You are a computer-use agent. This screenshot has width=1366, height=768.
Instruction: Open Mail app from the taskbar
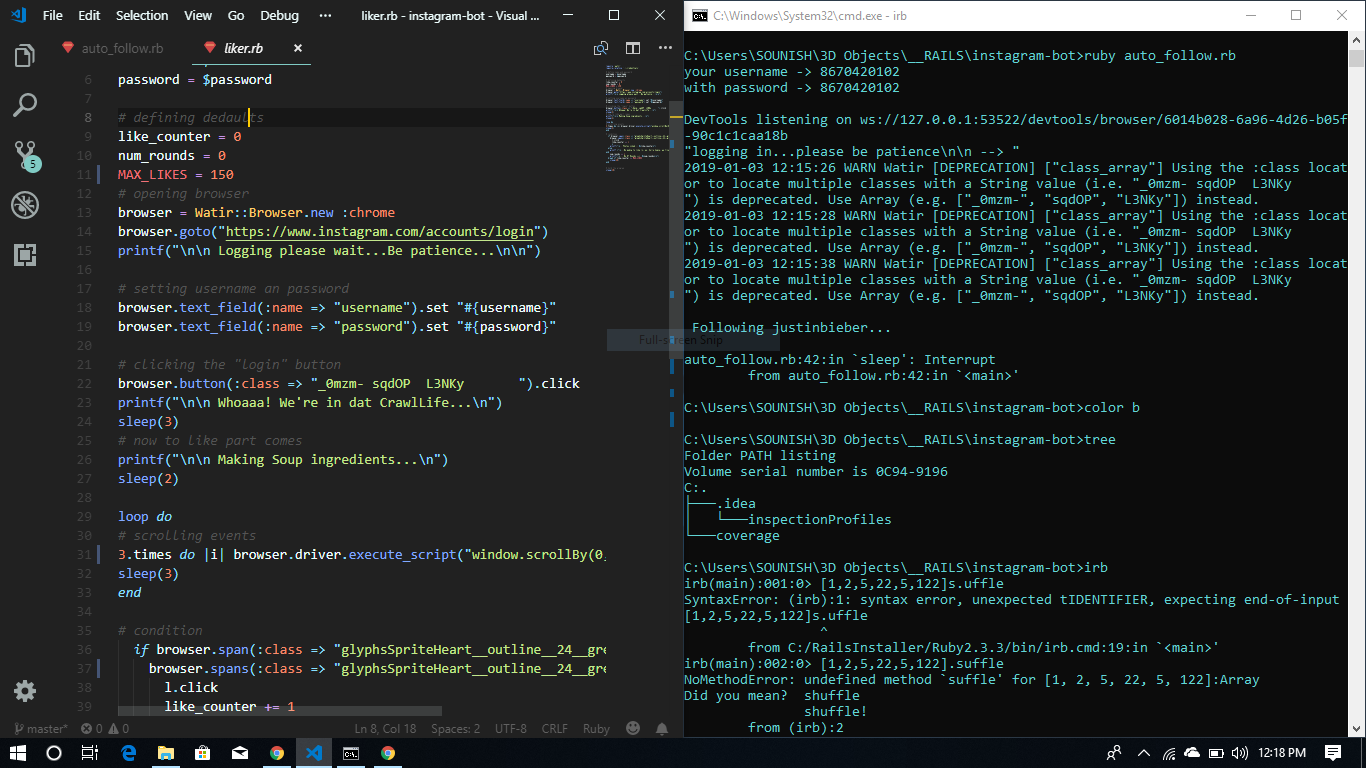tap(240, 753)
